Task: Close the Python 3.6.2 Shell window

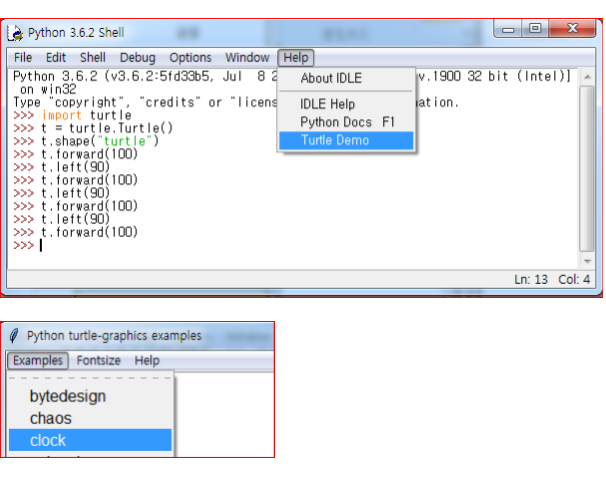Action: [x=572, y=28]
